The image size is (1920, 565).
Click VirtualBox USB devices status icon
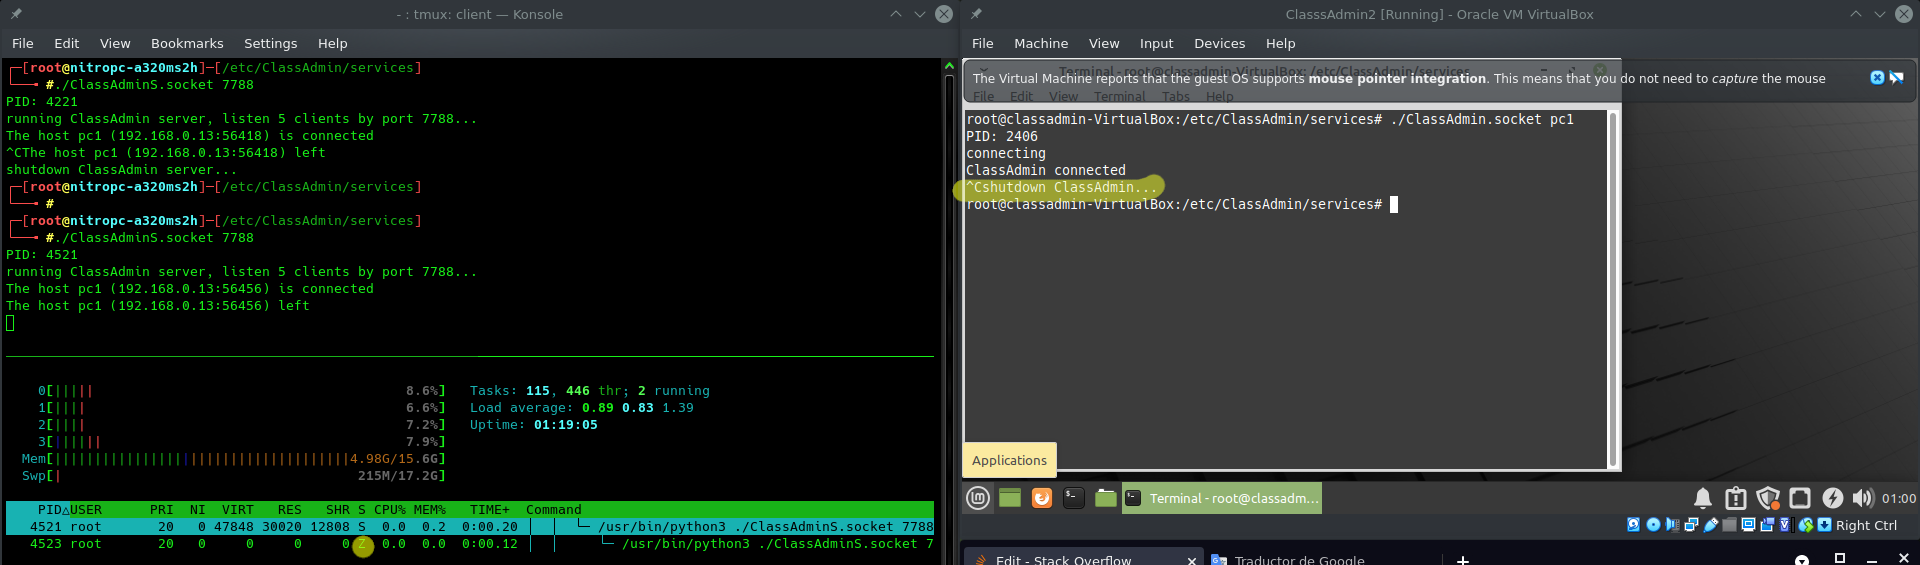pos(1711,525)
